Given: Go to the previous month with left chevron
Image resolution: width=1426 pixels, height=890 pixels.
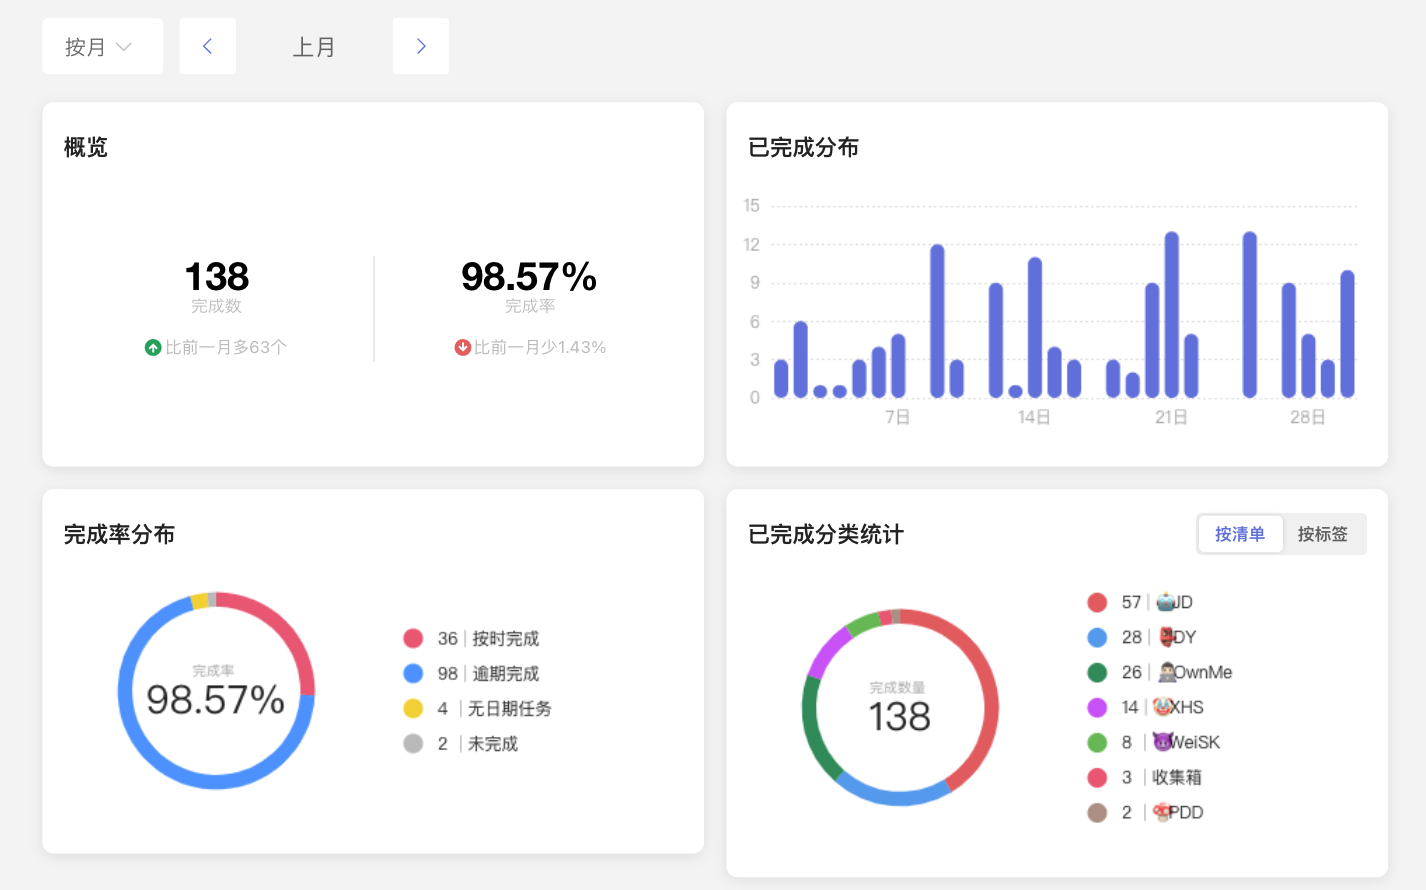Looking at the screenshot, I should [208, 46].
